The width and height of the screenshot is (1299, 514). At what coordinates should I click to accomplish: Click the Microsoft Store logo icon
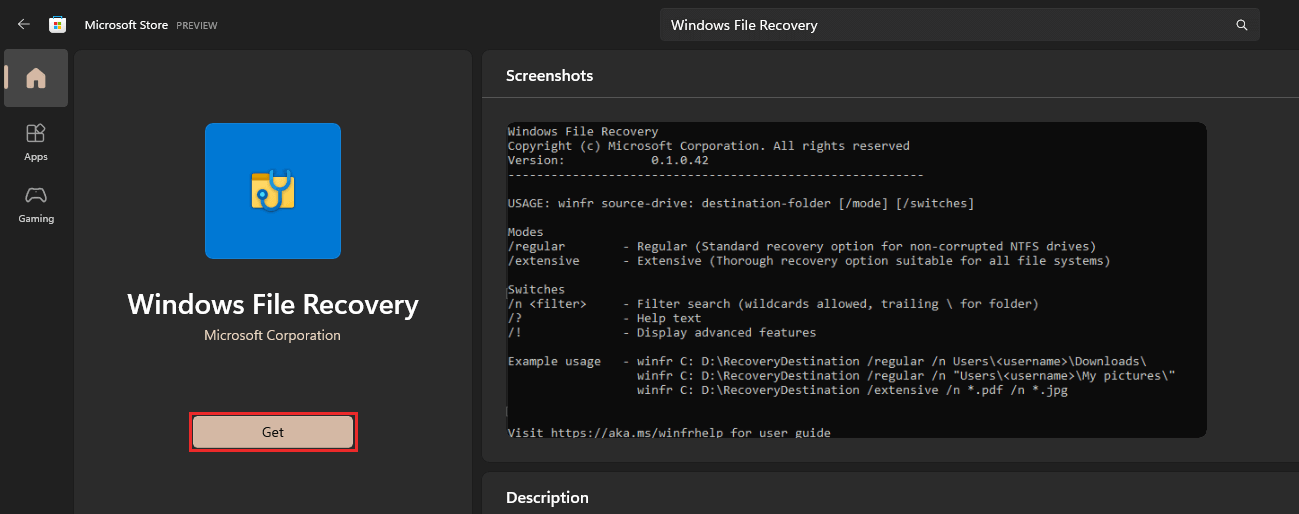click(x=59, y=24)
